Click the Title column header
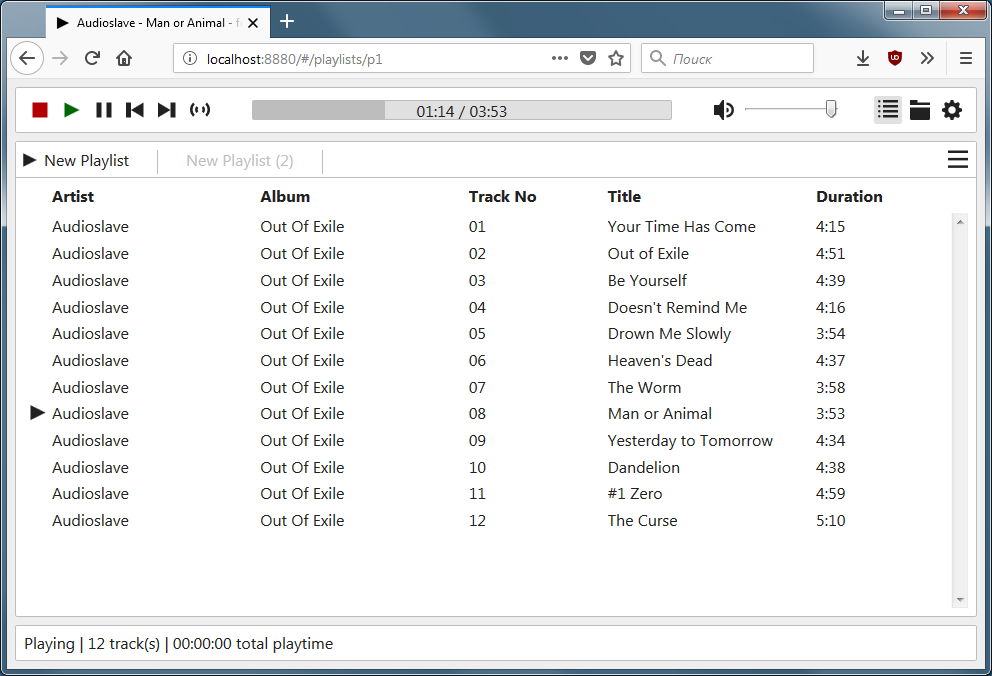Viewport: 992px width, 676px height. [624, 197]
